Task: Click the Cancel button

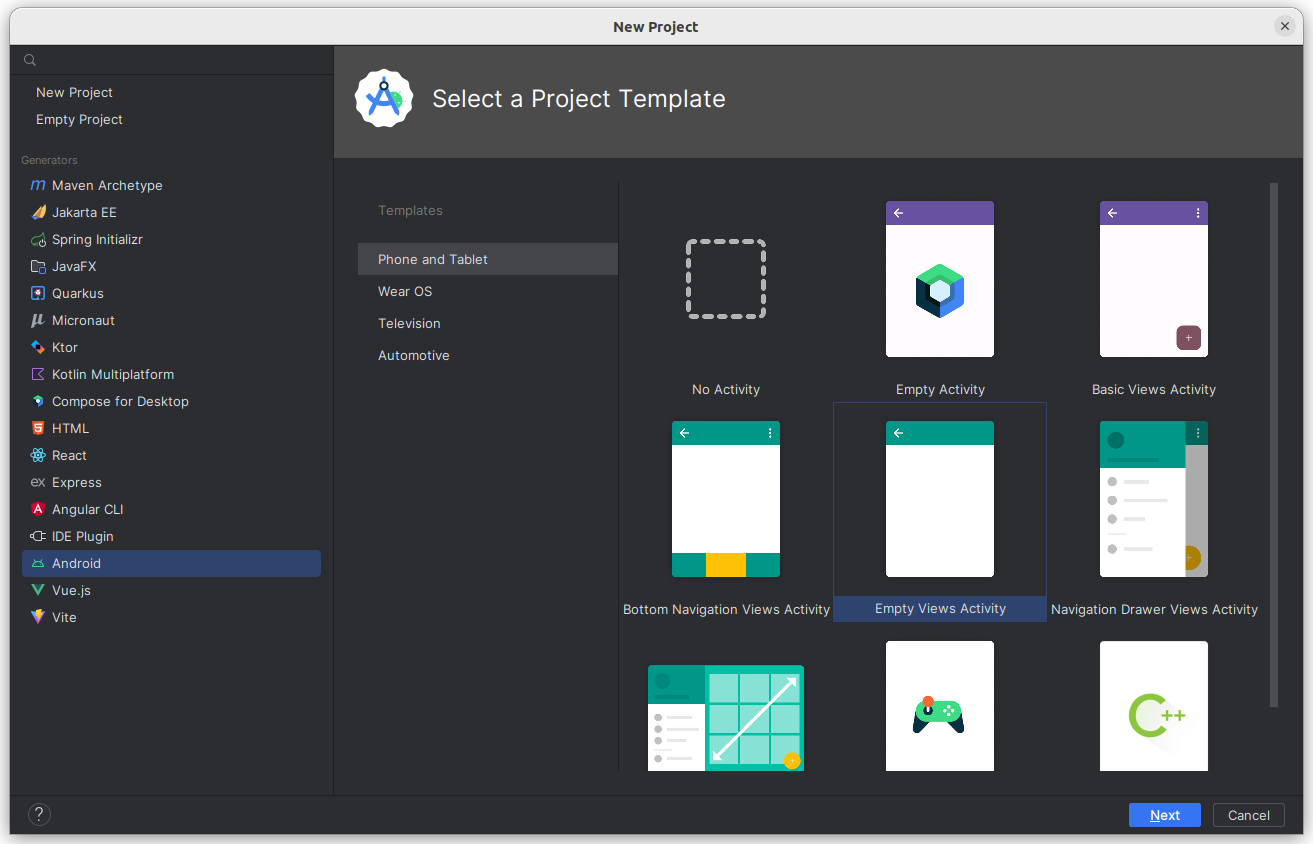Action: pos(1249,815)
